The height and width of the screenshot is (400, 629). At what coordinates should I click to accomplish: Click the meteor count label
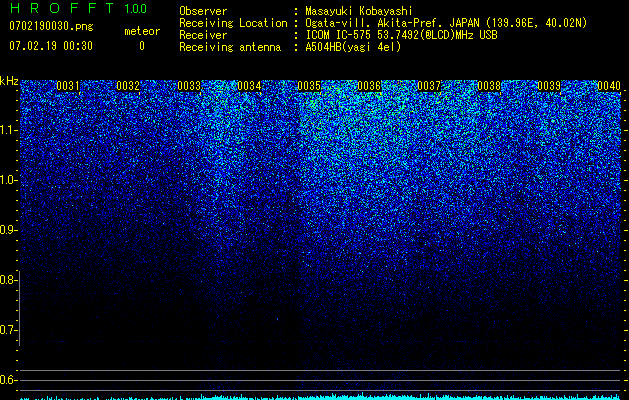(x=142, y=31)
